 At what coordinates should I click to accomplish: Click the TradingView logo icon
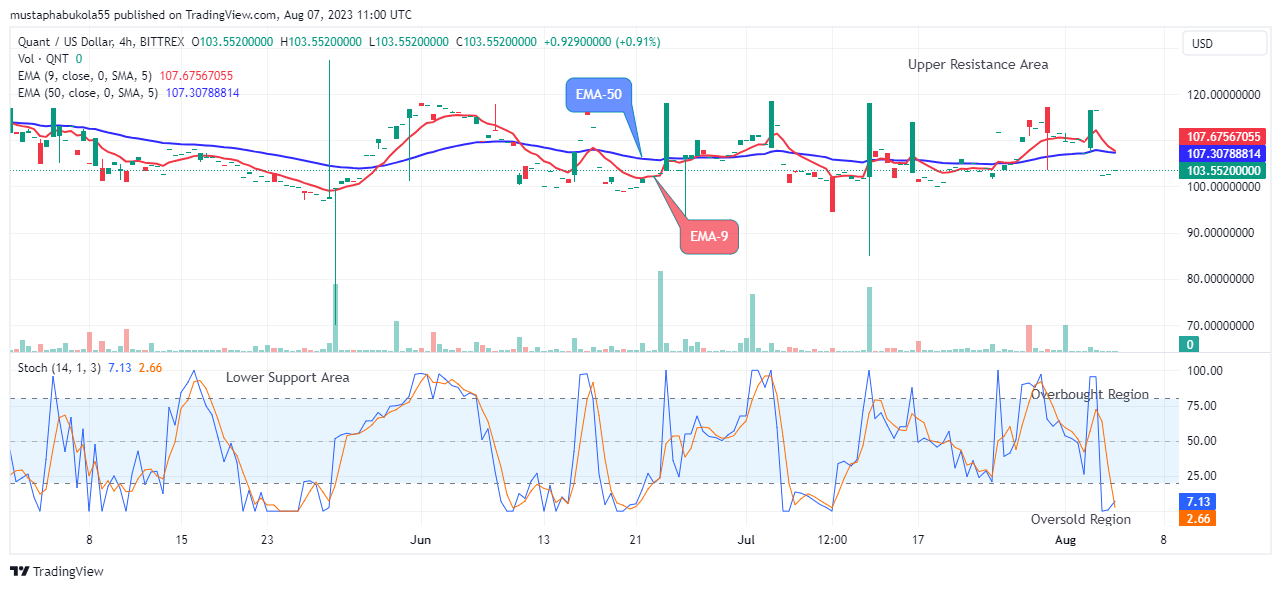(20, 571)
